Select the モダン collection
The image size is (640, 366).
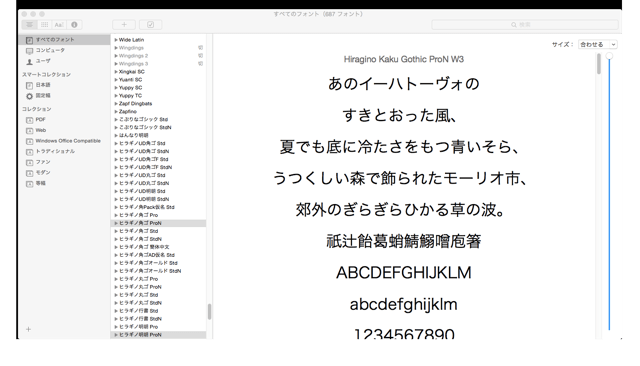(43, 173)
